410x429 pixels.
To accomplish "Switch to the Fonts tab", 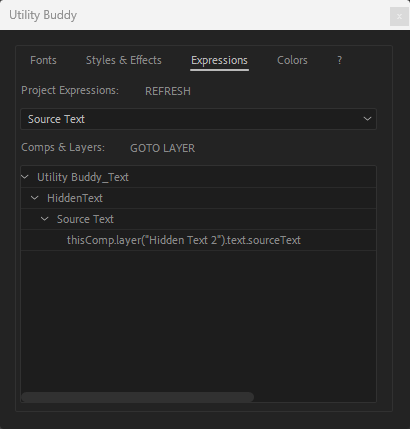I will tap(43, 60).
